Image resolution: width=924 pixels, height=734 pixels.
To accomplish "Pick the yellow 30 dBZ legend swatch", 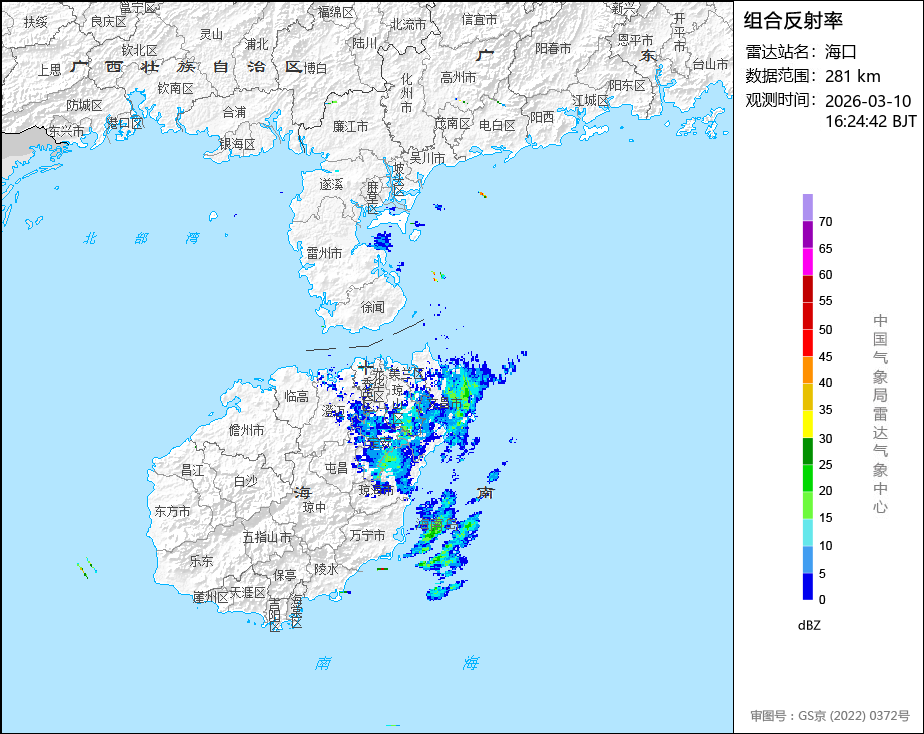I will click(x=807, y=425).
